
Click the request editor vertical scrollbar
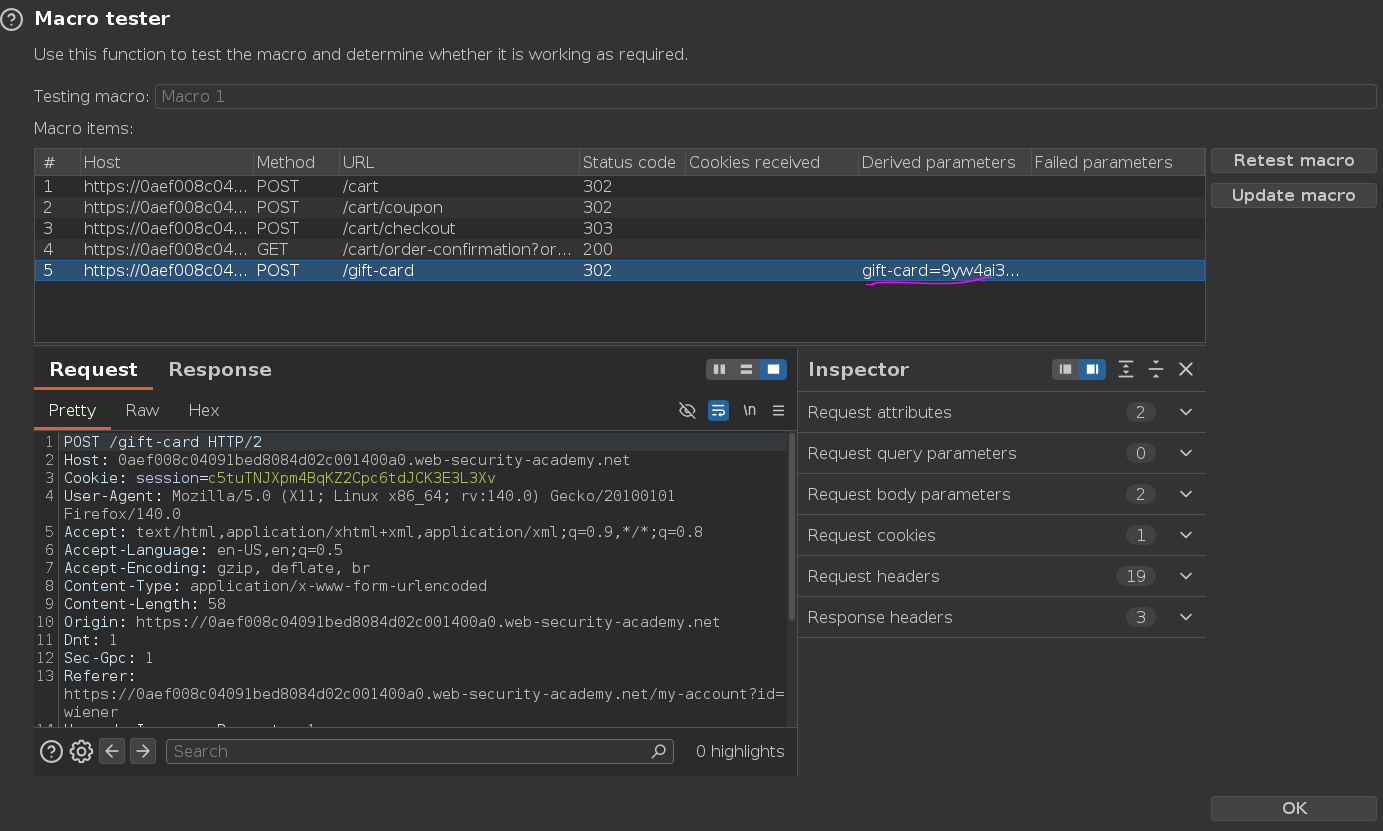792,527
